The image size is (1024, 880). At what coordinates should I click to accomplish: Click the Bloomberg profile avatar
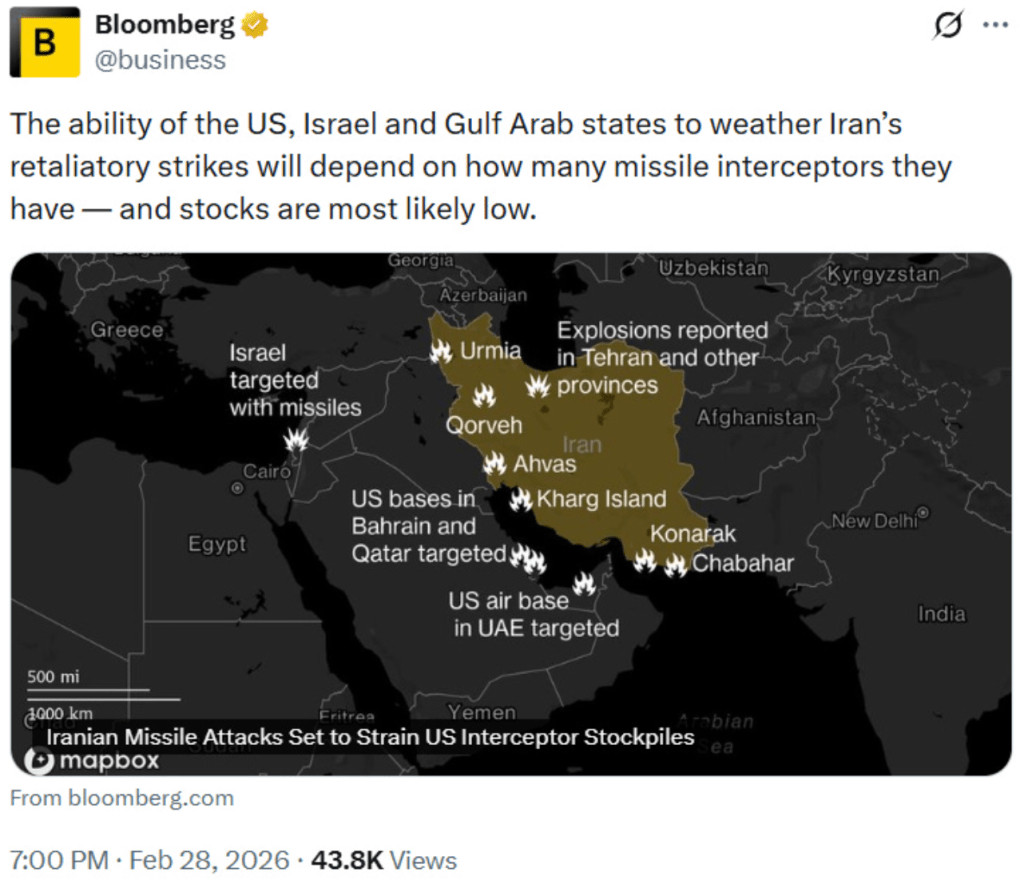45,42
